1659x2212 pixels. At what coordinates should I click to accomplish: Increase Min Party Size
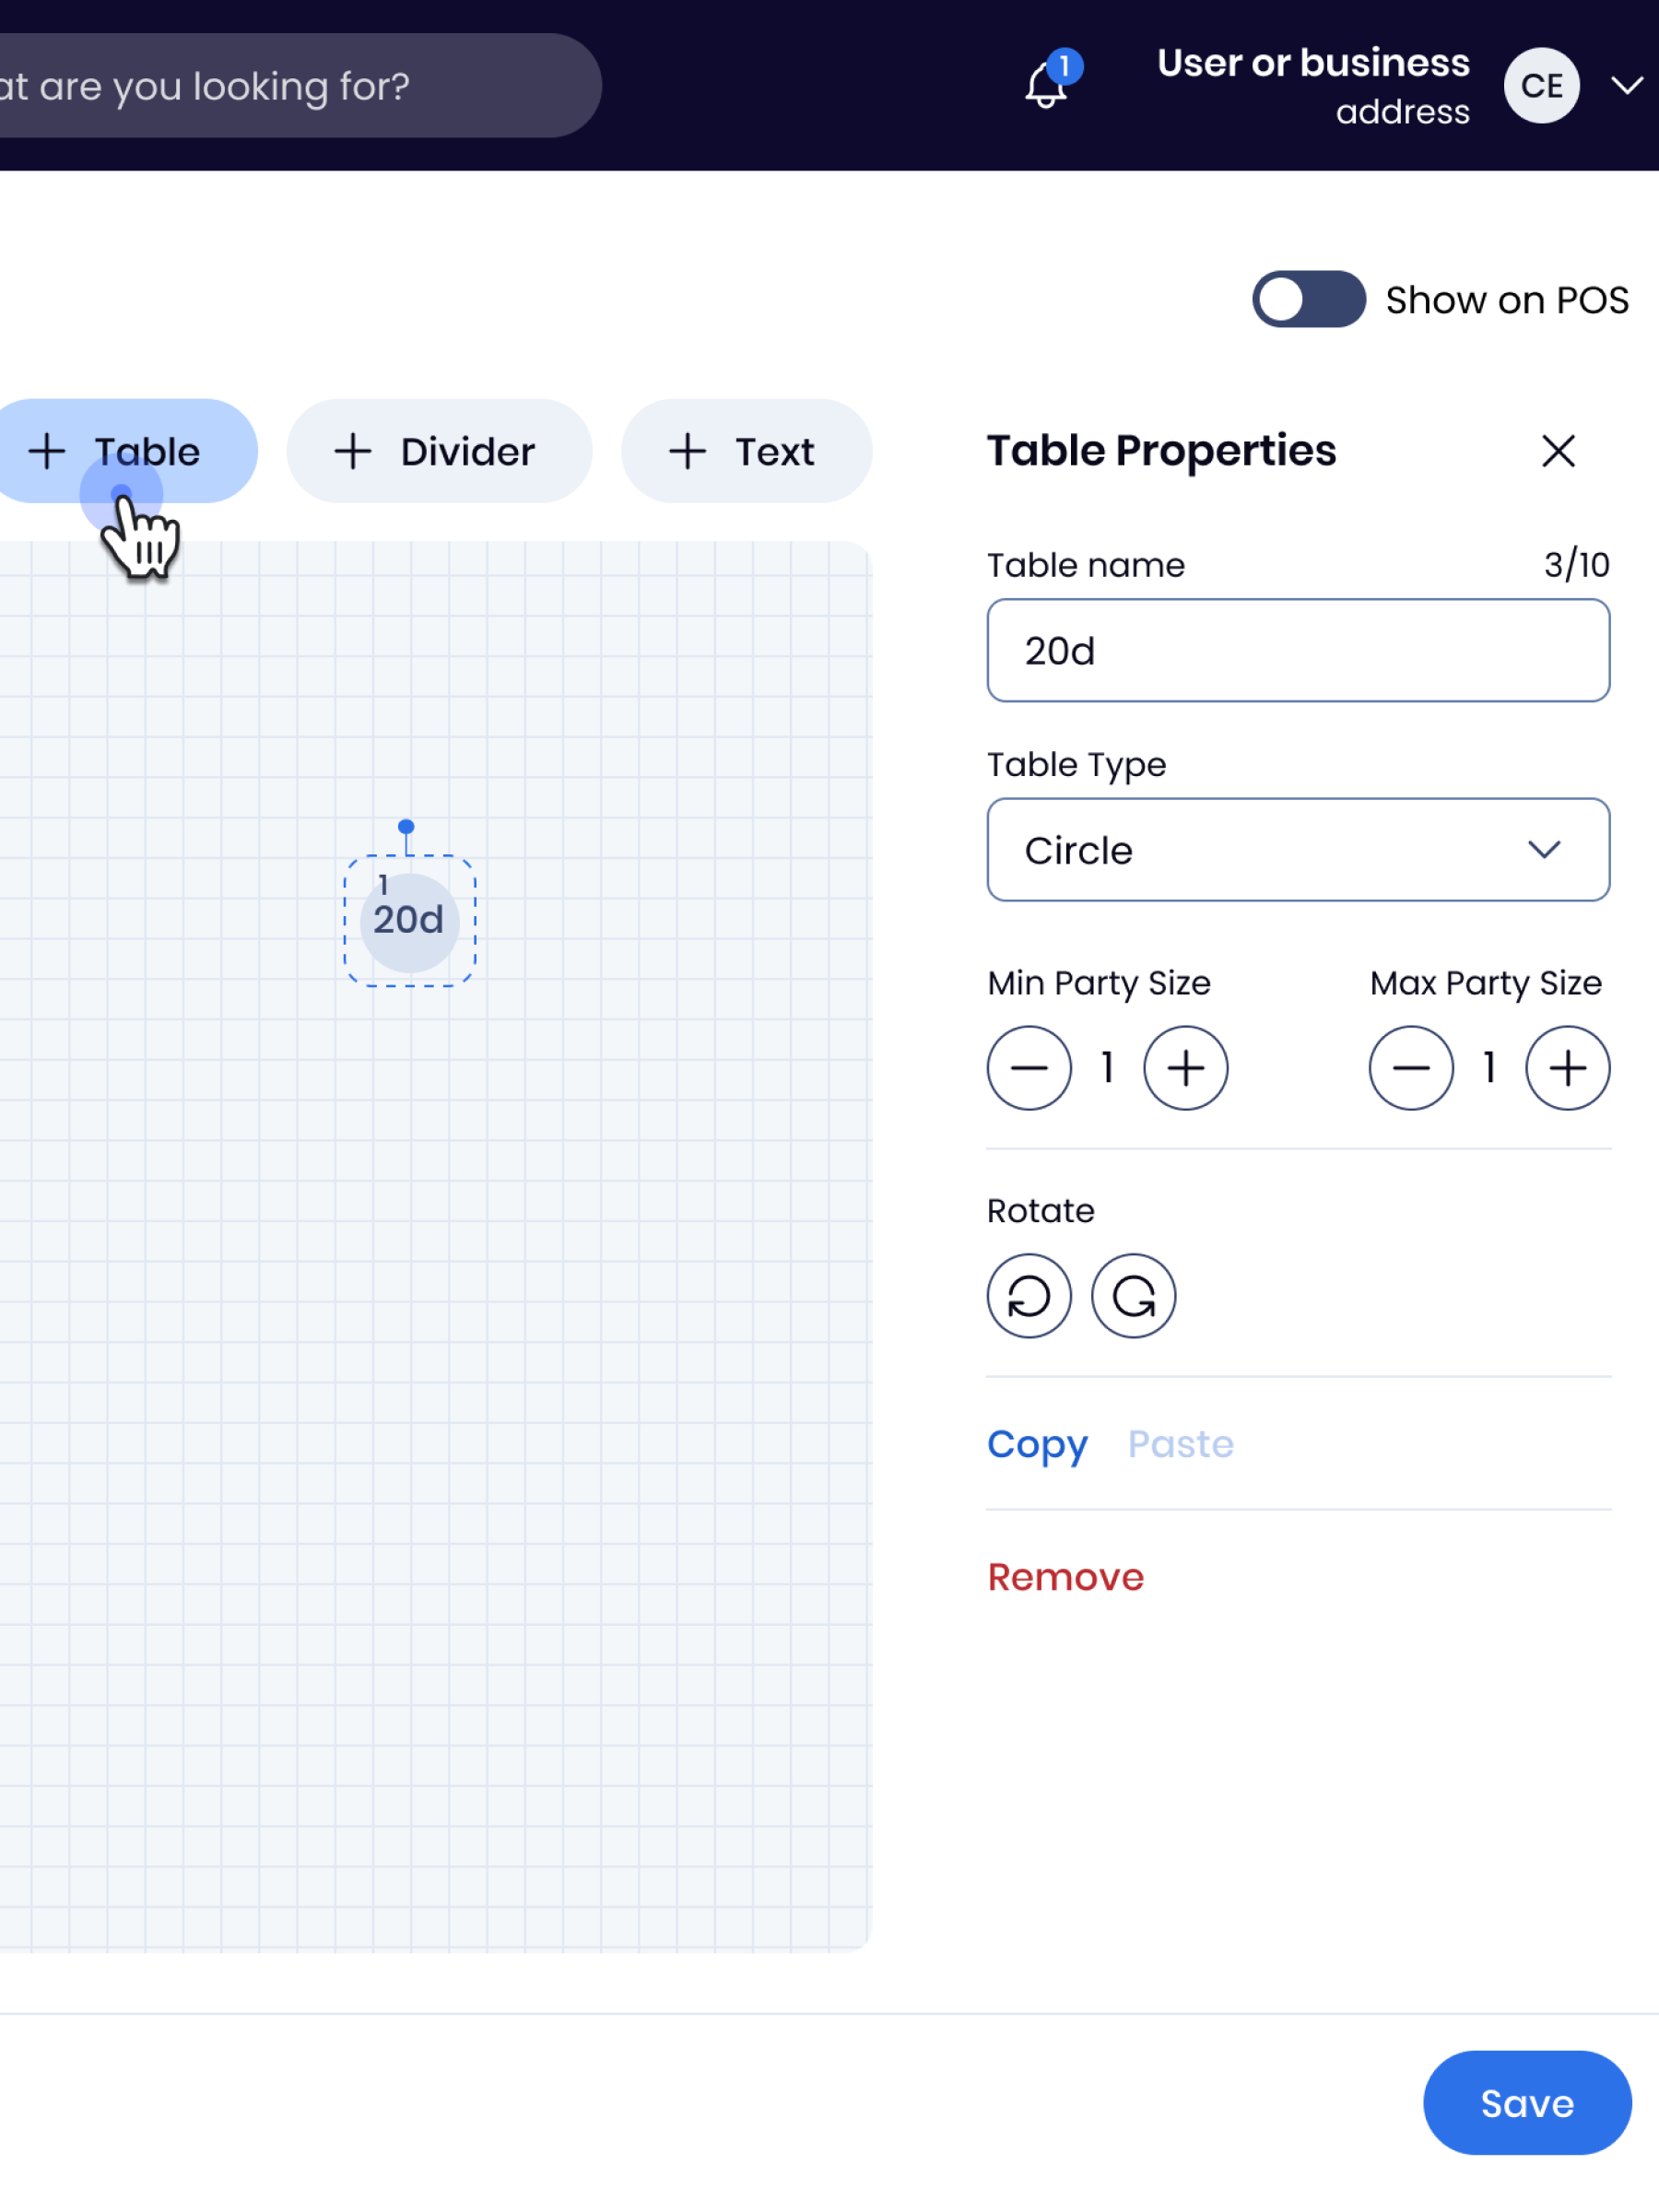point(1185,1068)
